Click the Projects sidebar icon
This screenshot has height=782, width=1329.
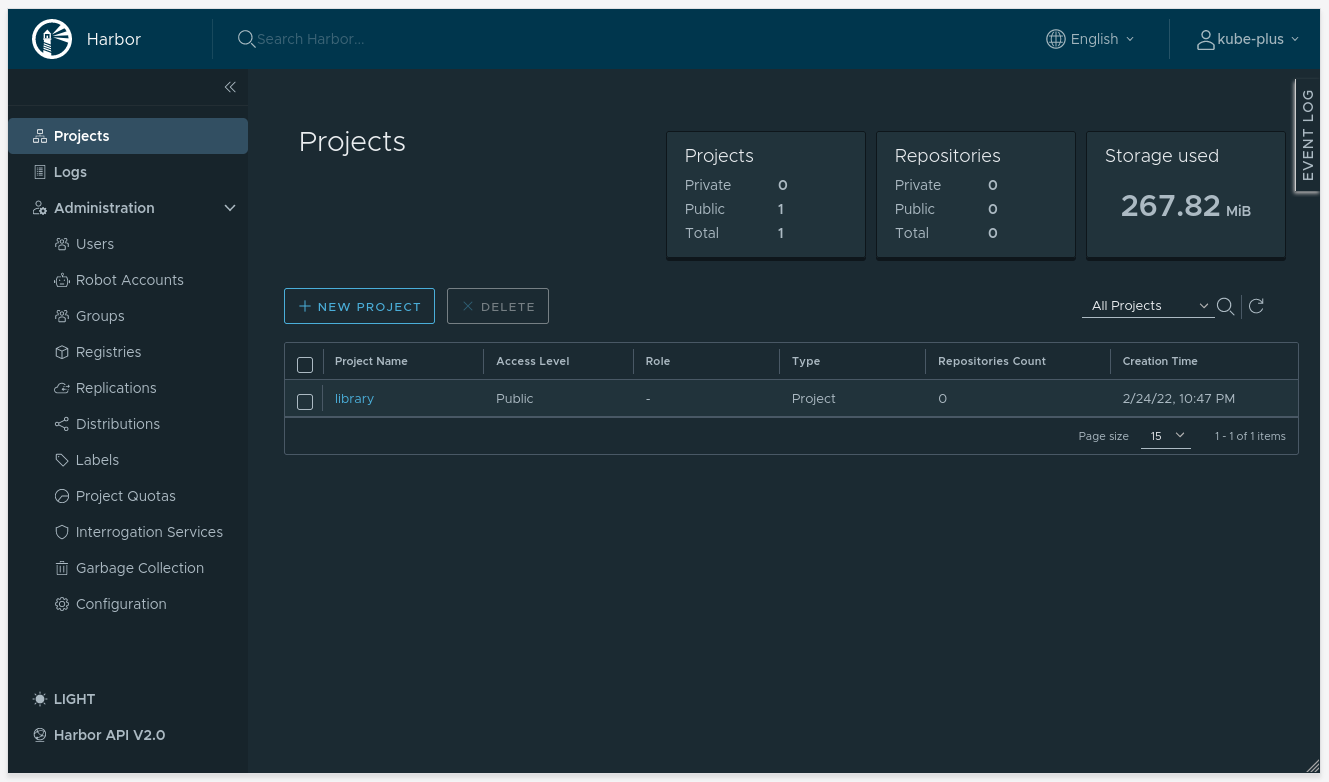pos(40,136)
